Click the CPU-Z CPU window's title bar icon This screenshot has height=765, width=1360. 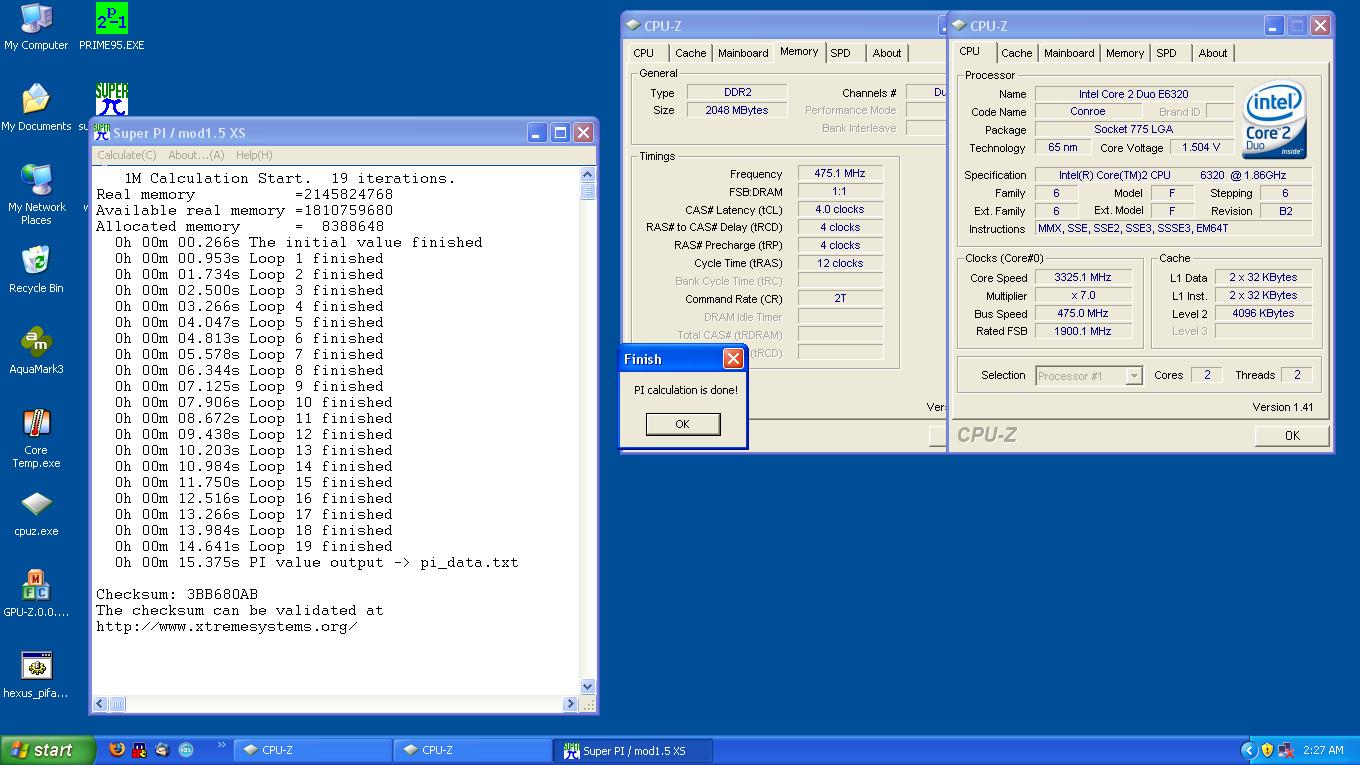tap(958, 26)
